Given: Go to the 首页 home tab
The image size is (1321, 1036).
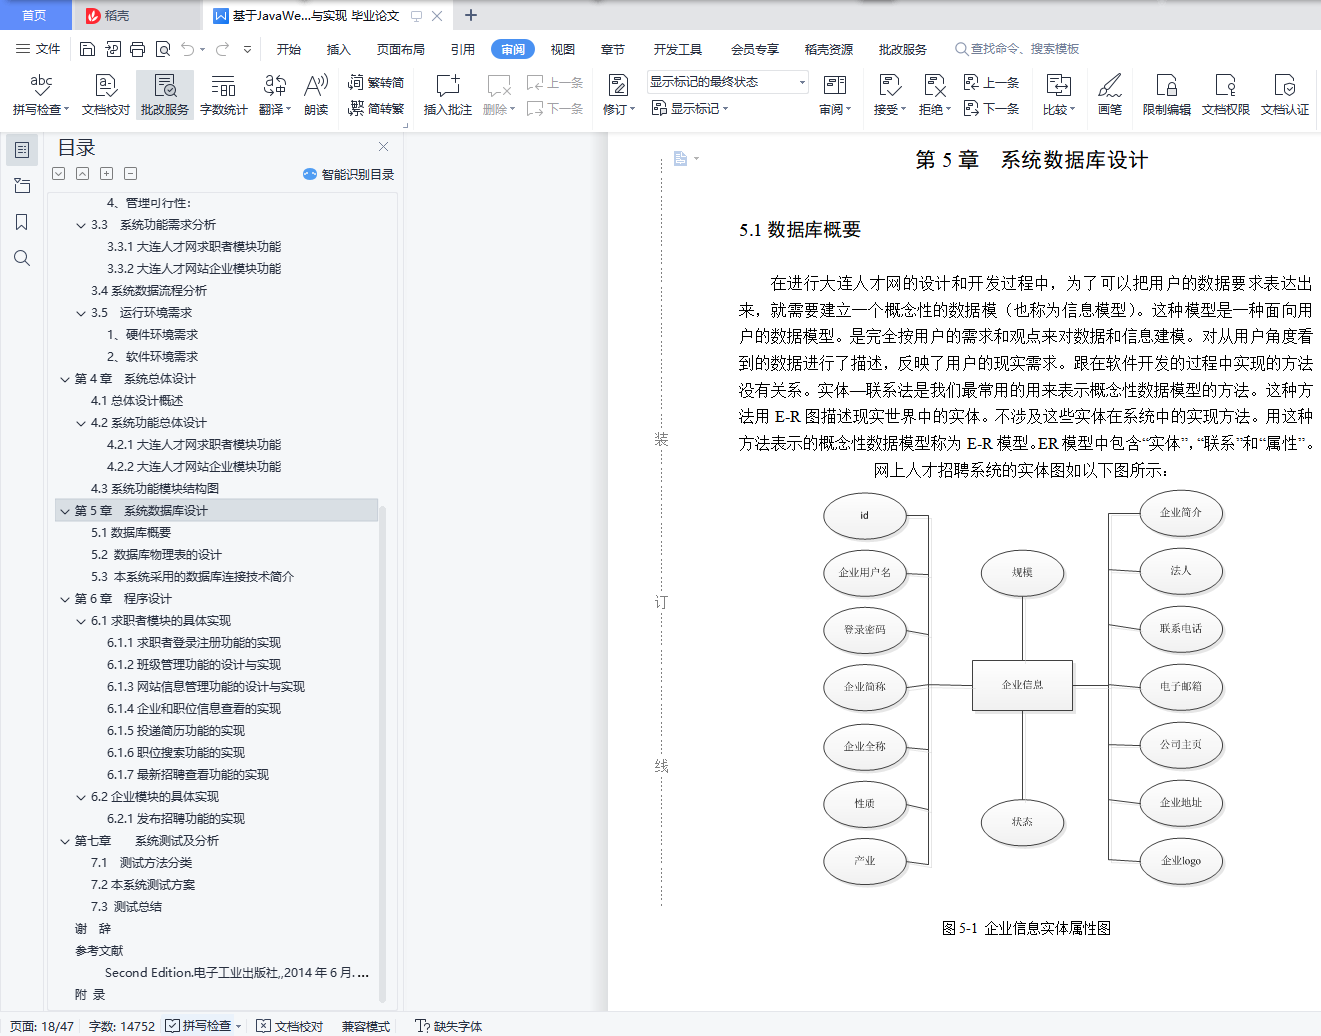Looking at the screenshot, I should [x=35, y=15].
